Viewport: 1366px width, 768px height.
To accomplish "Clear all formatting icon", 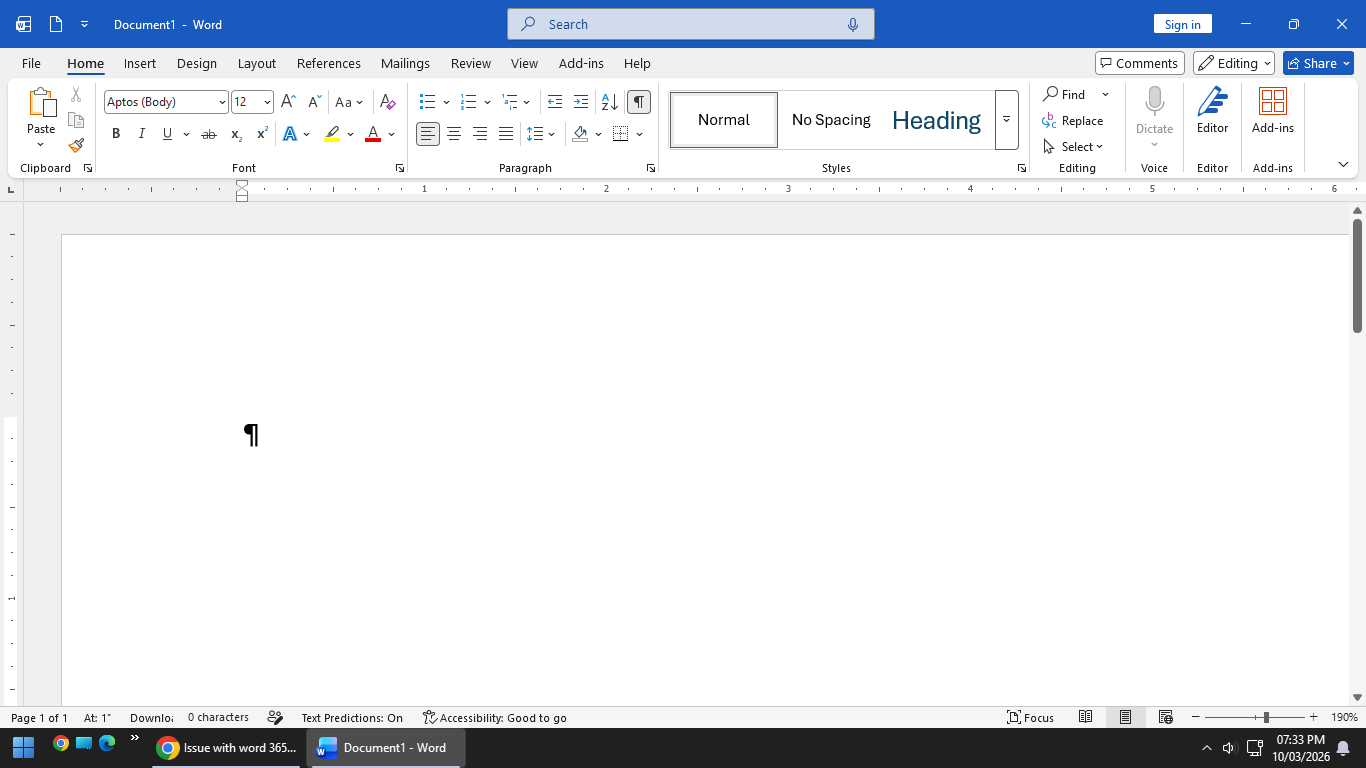I will pos(388,102).
